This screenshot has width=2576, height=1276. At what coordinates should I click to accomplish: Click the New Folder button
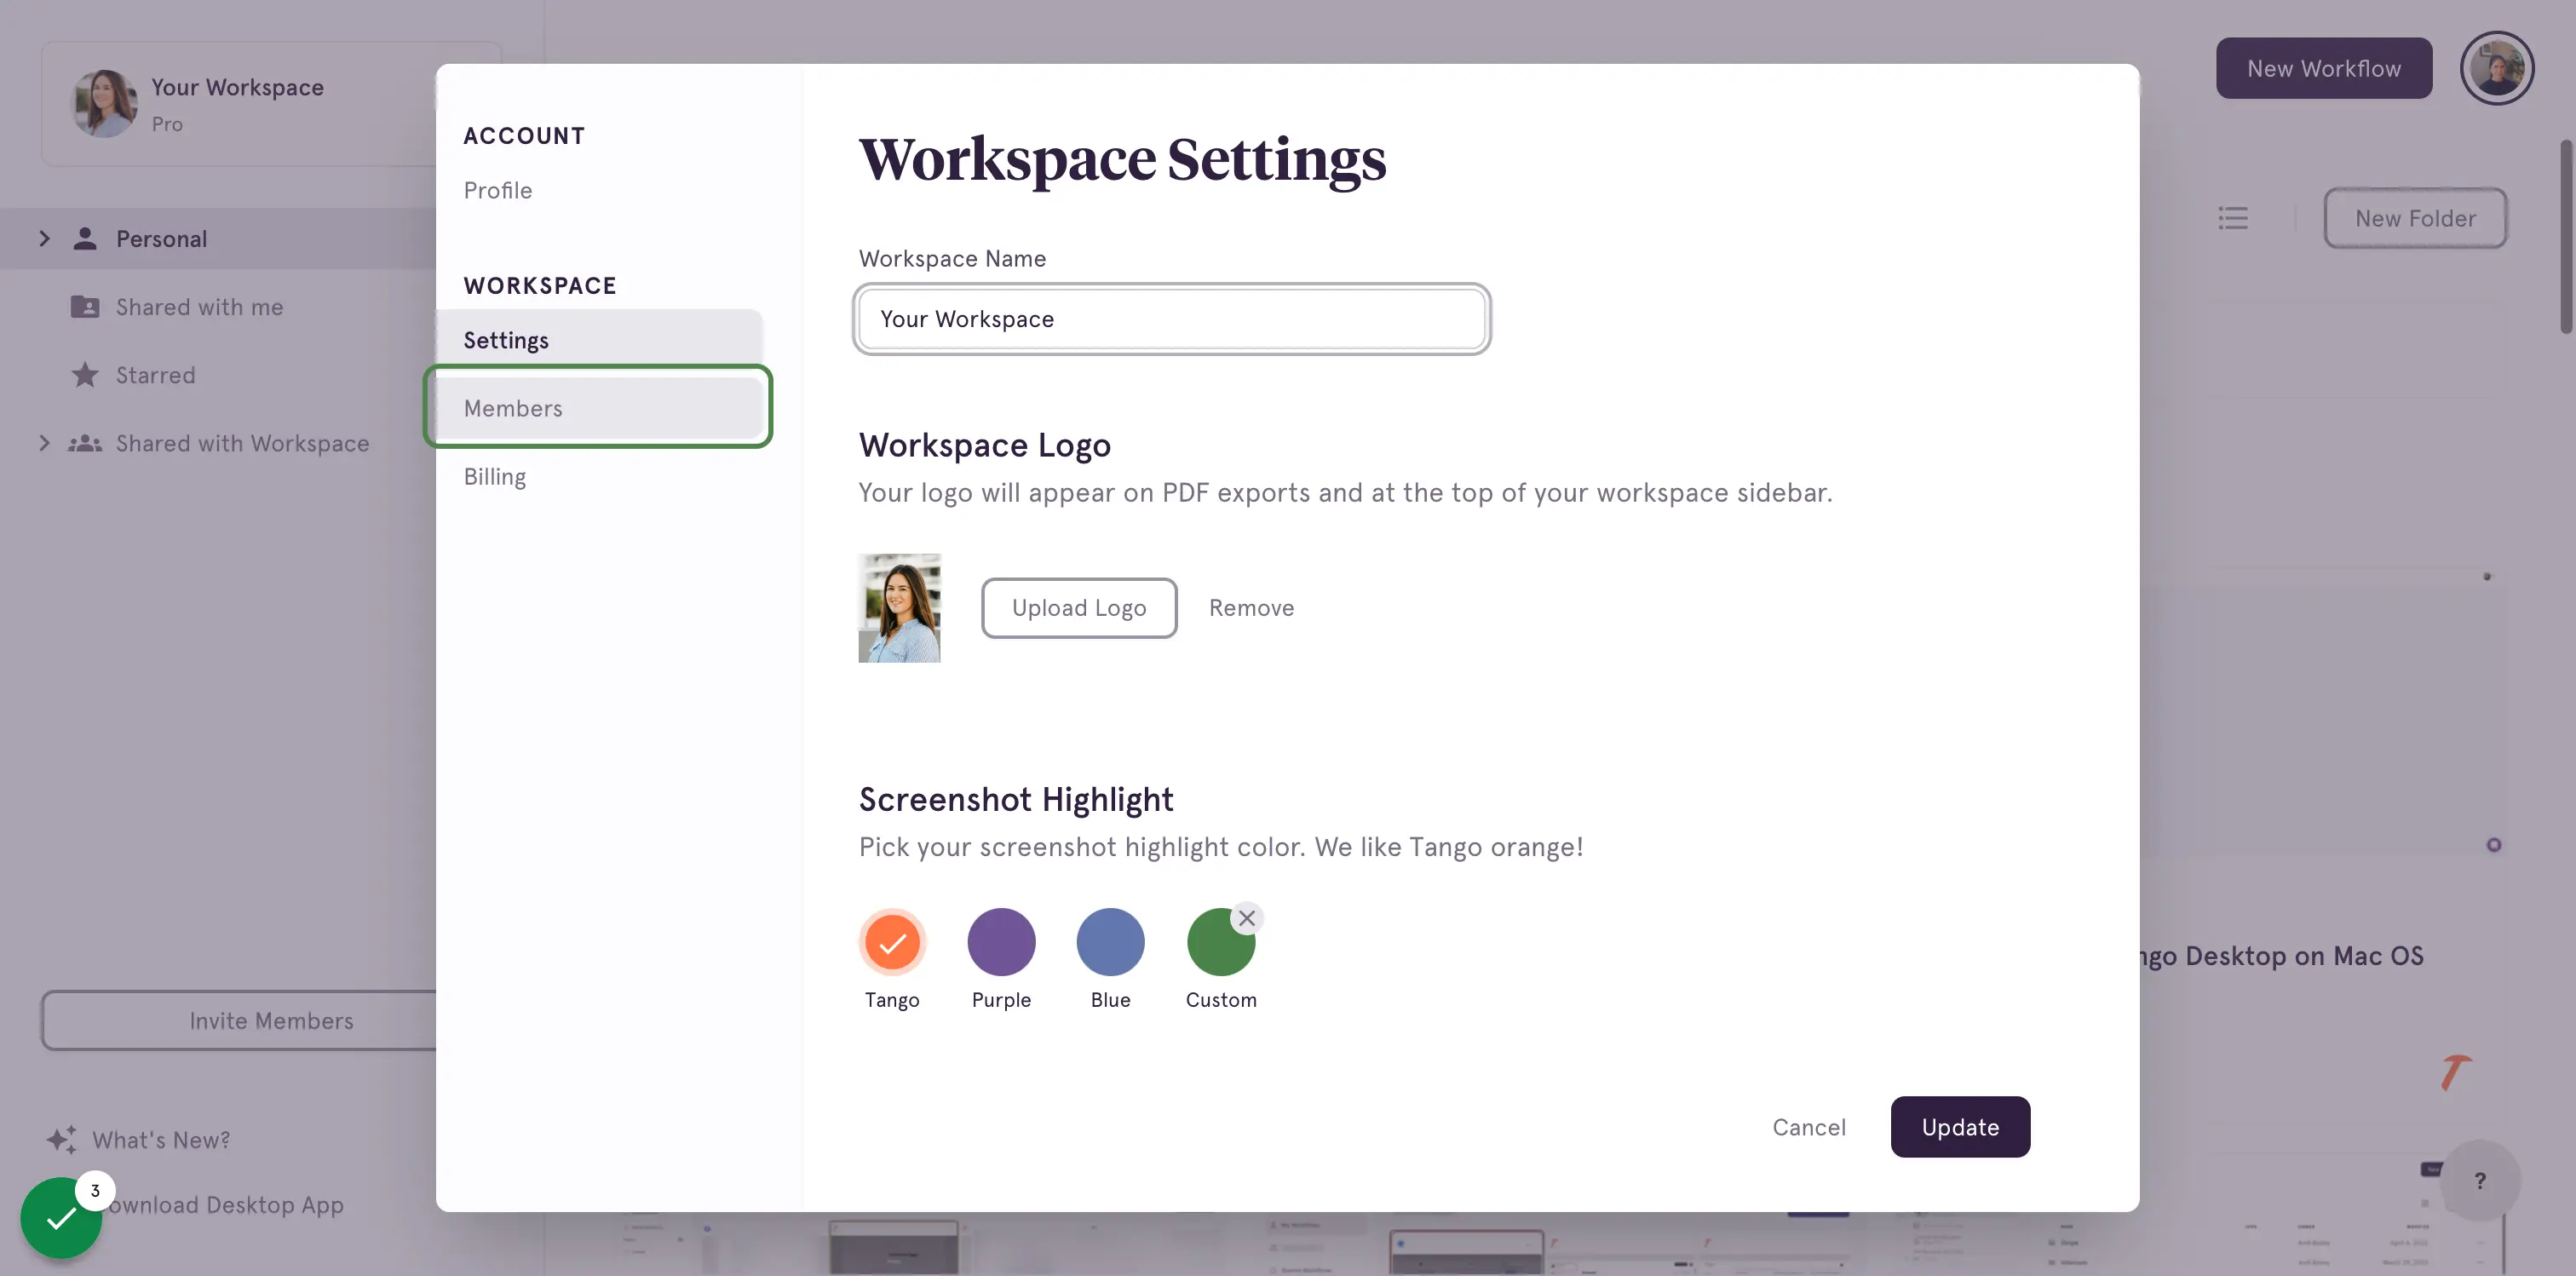(x=2414, y=218)
